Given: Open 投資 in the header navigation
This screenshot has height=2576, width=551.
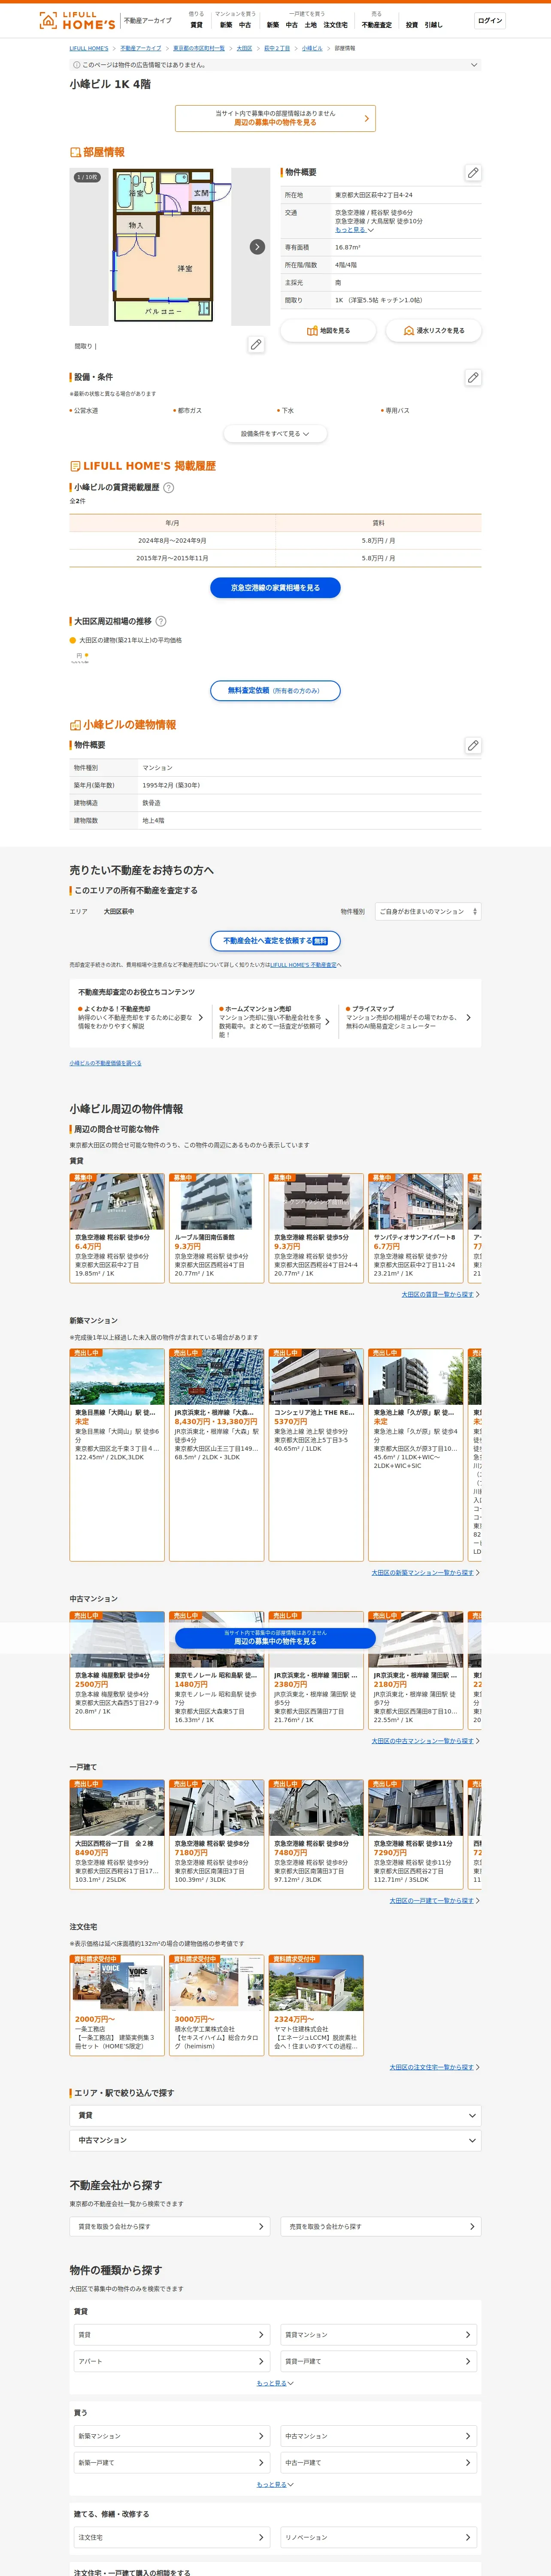Looking at the screenshot, I should [412, 25].
